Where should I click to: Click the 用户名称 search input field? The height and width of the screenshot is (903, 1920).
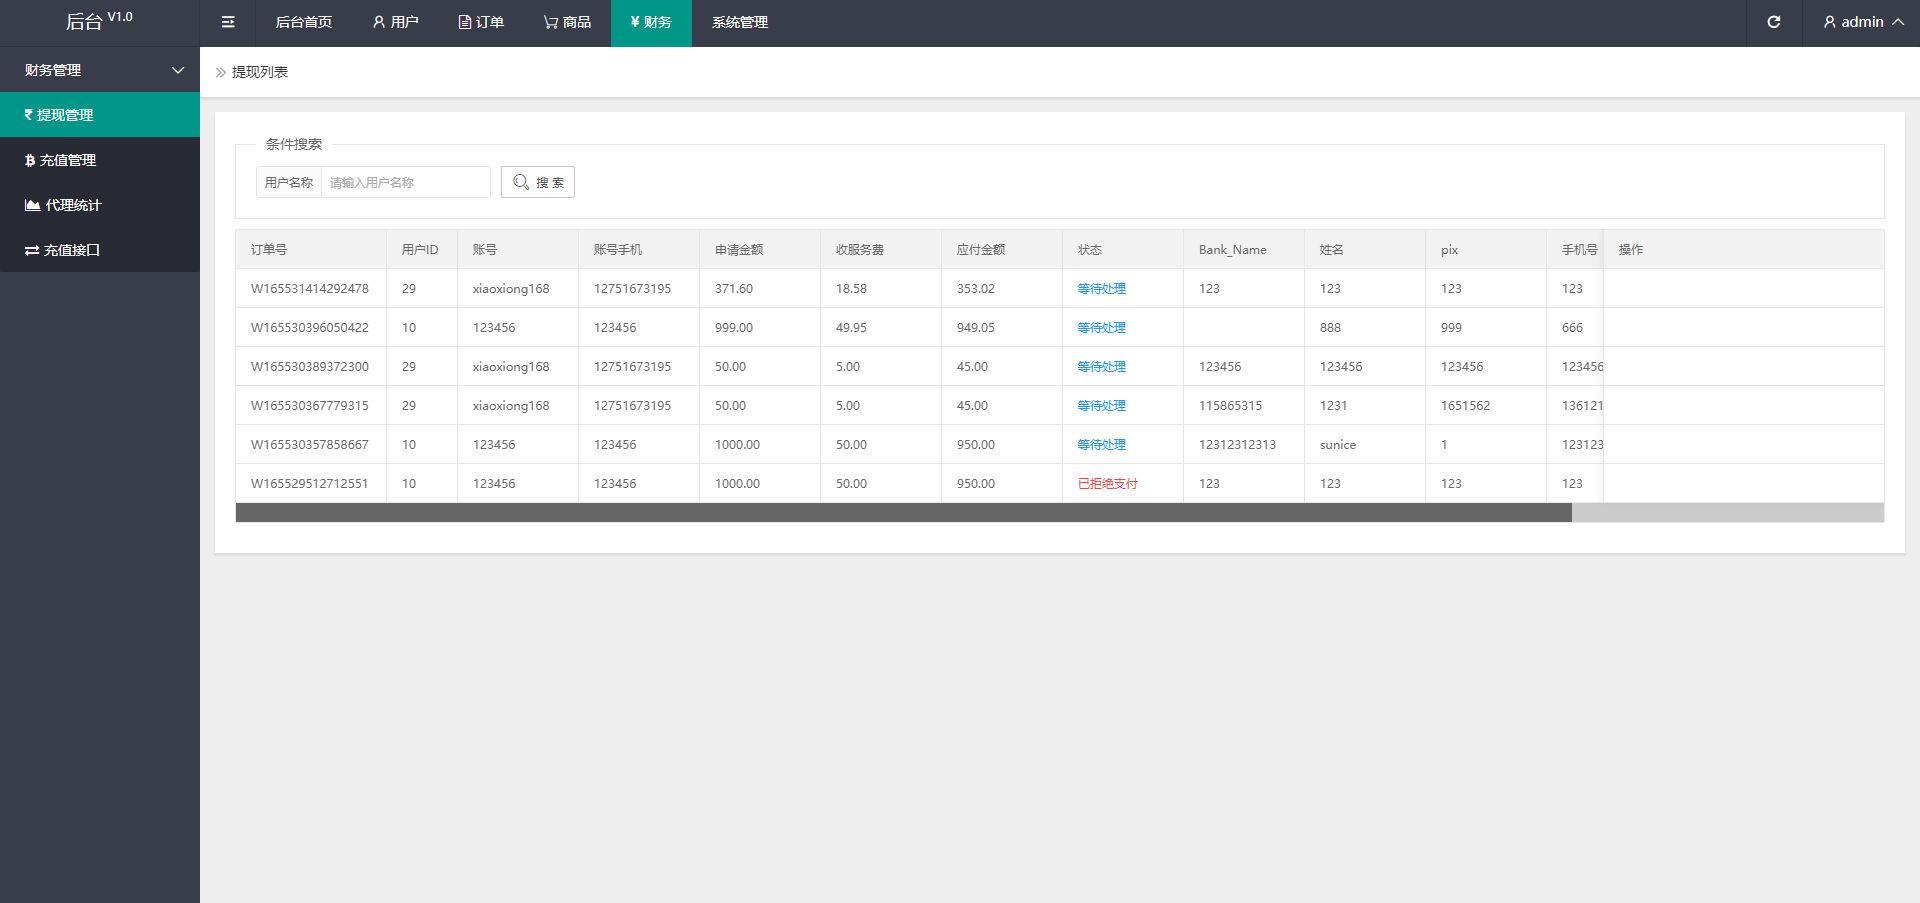pos(405,182)
